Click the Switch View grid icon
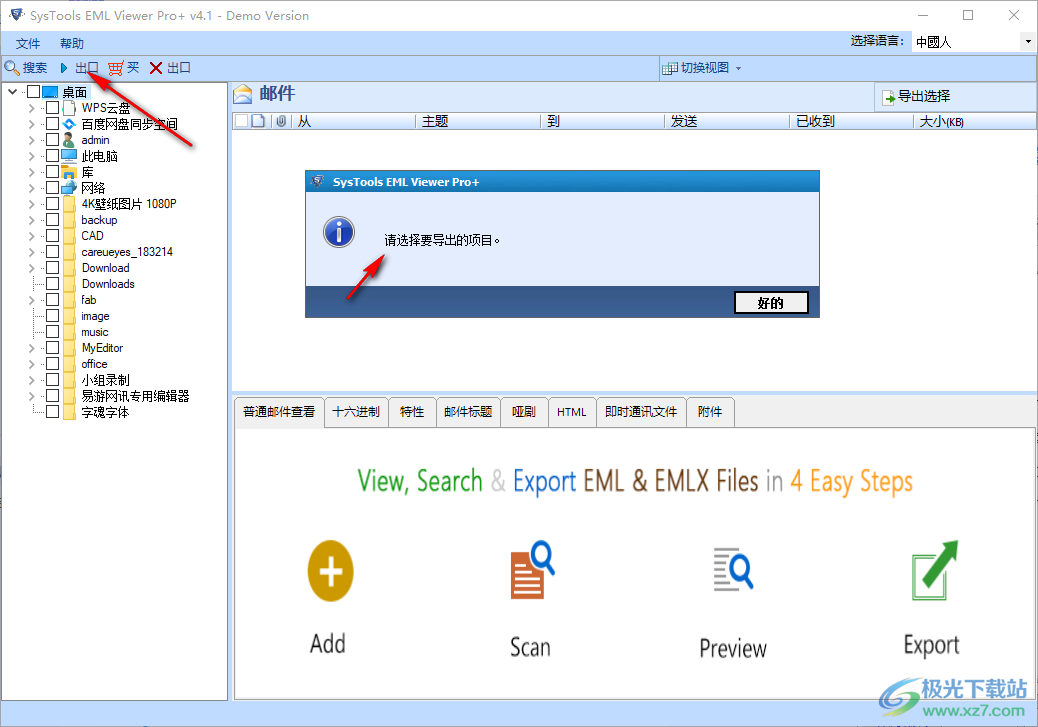1038x727 pixels. tap(670, 68)
